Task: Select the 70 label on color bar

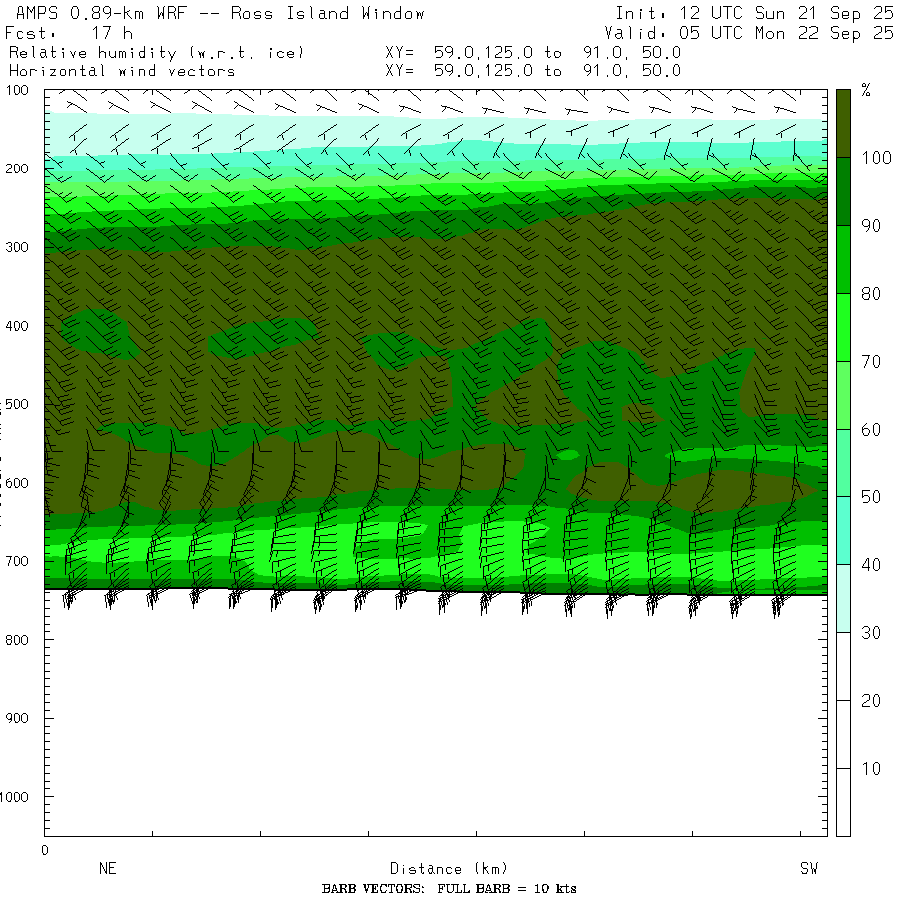Action: [x=871, y=362]
